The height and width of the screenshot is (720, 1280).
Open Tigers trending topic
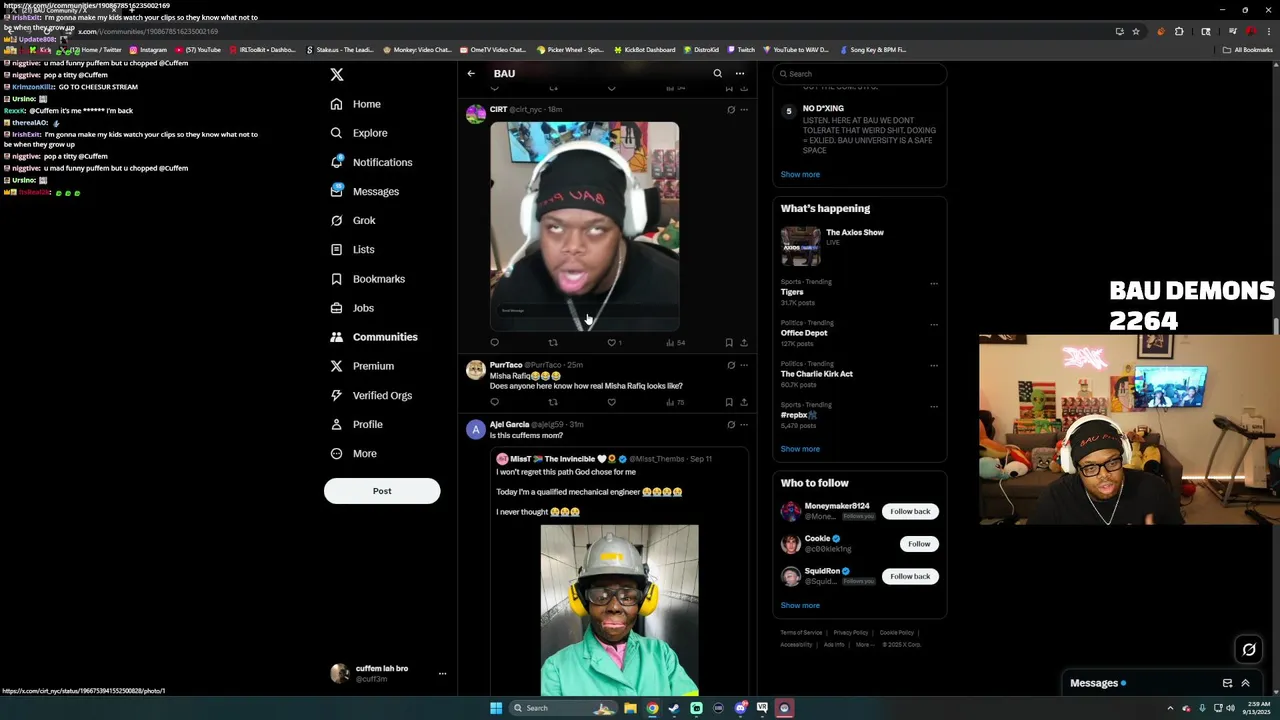(792, 292)
